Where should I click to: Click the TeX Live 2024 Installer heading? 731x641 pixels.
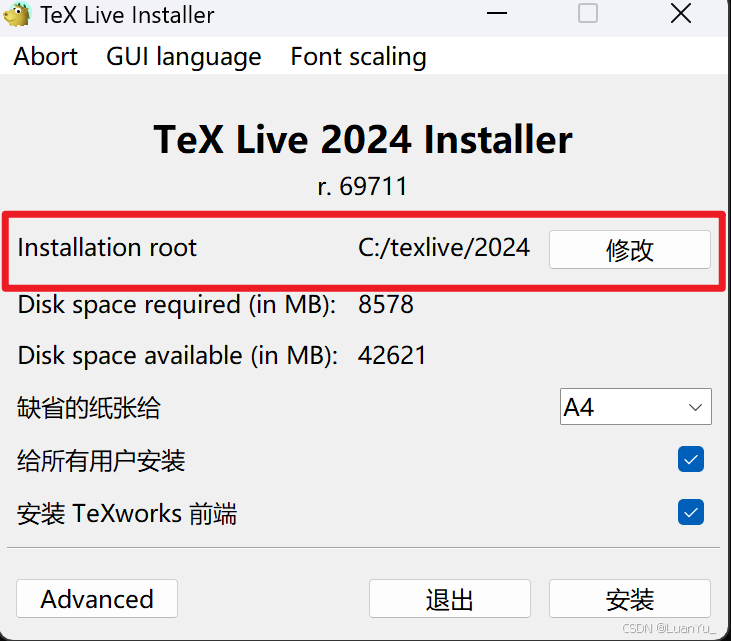363,139
